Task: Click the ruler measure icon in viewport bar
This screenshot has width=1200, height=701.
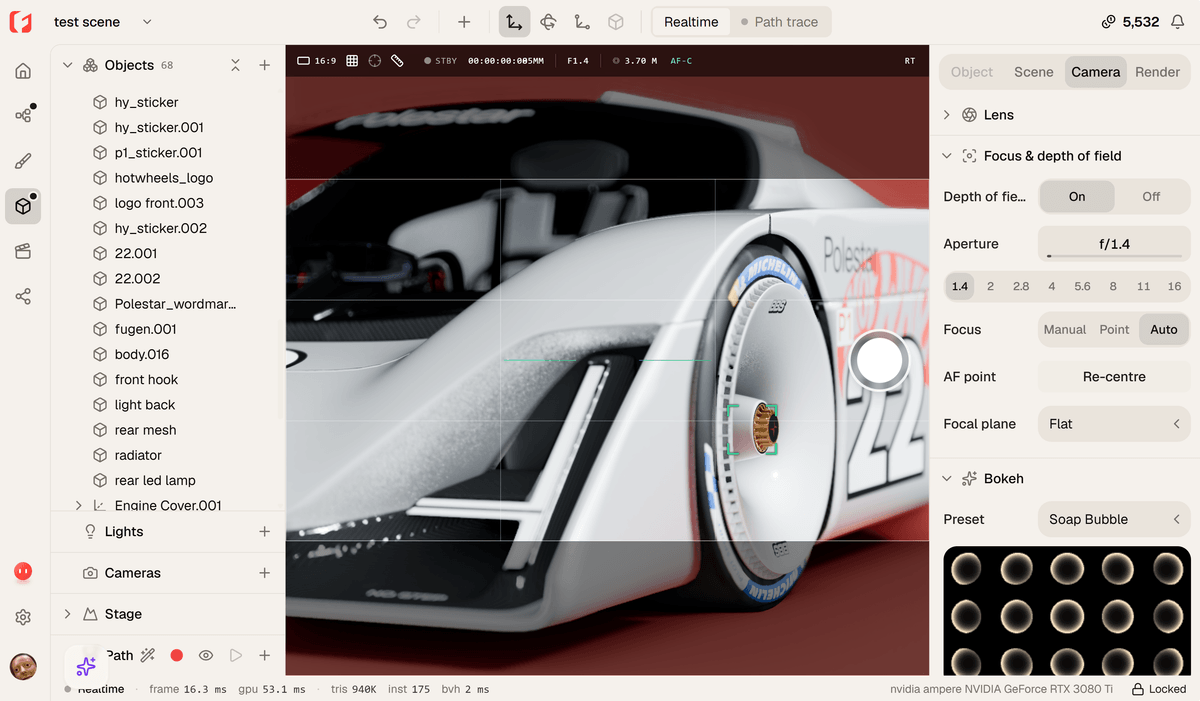Action: tap(397, 61)
